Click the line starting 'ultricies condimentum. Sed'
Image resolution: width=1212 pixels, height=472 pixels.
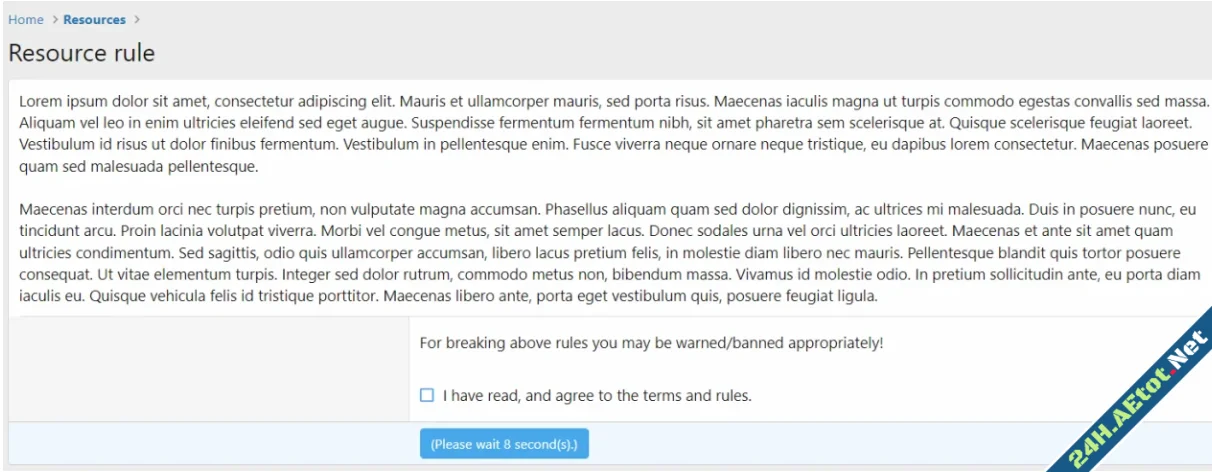(599, 253)
